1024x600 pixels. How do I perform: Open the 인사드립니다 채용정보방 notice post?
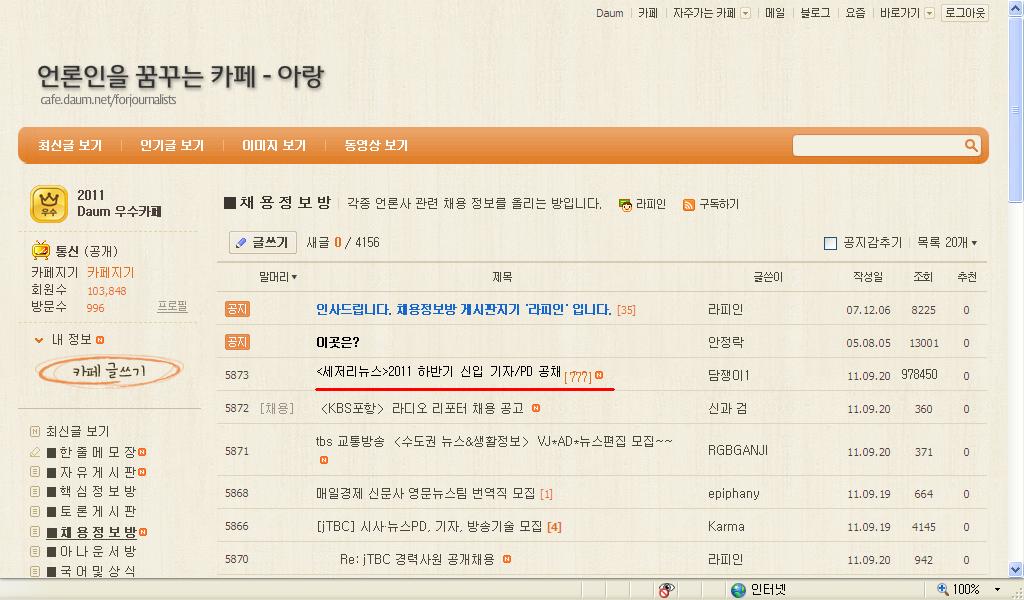[464, 309]
